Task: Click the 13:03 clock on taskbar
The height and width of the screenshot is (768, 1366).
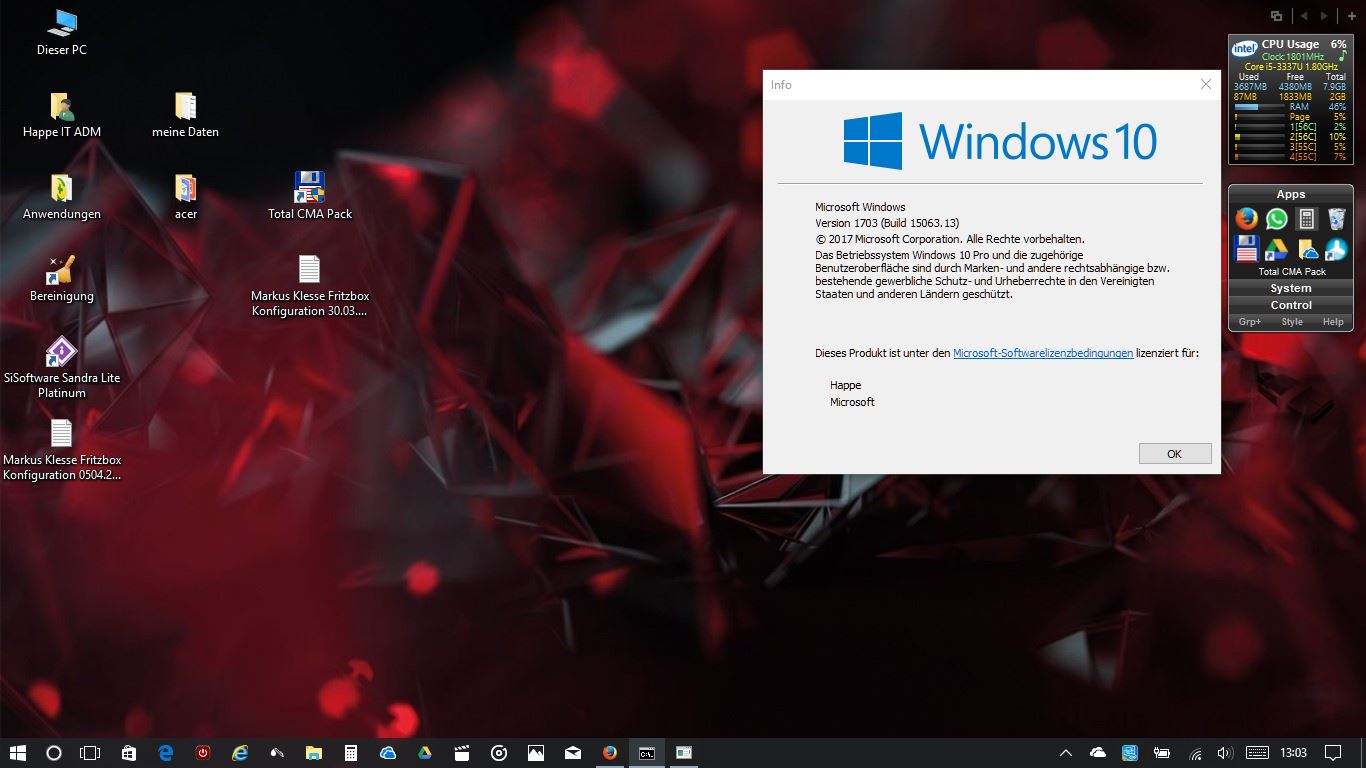Action: (x=1294, y=752)
